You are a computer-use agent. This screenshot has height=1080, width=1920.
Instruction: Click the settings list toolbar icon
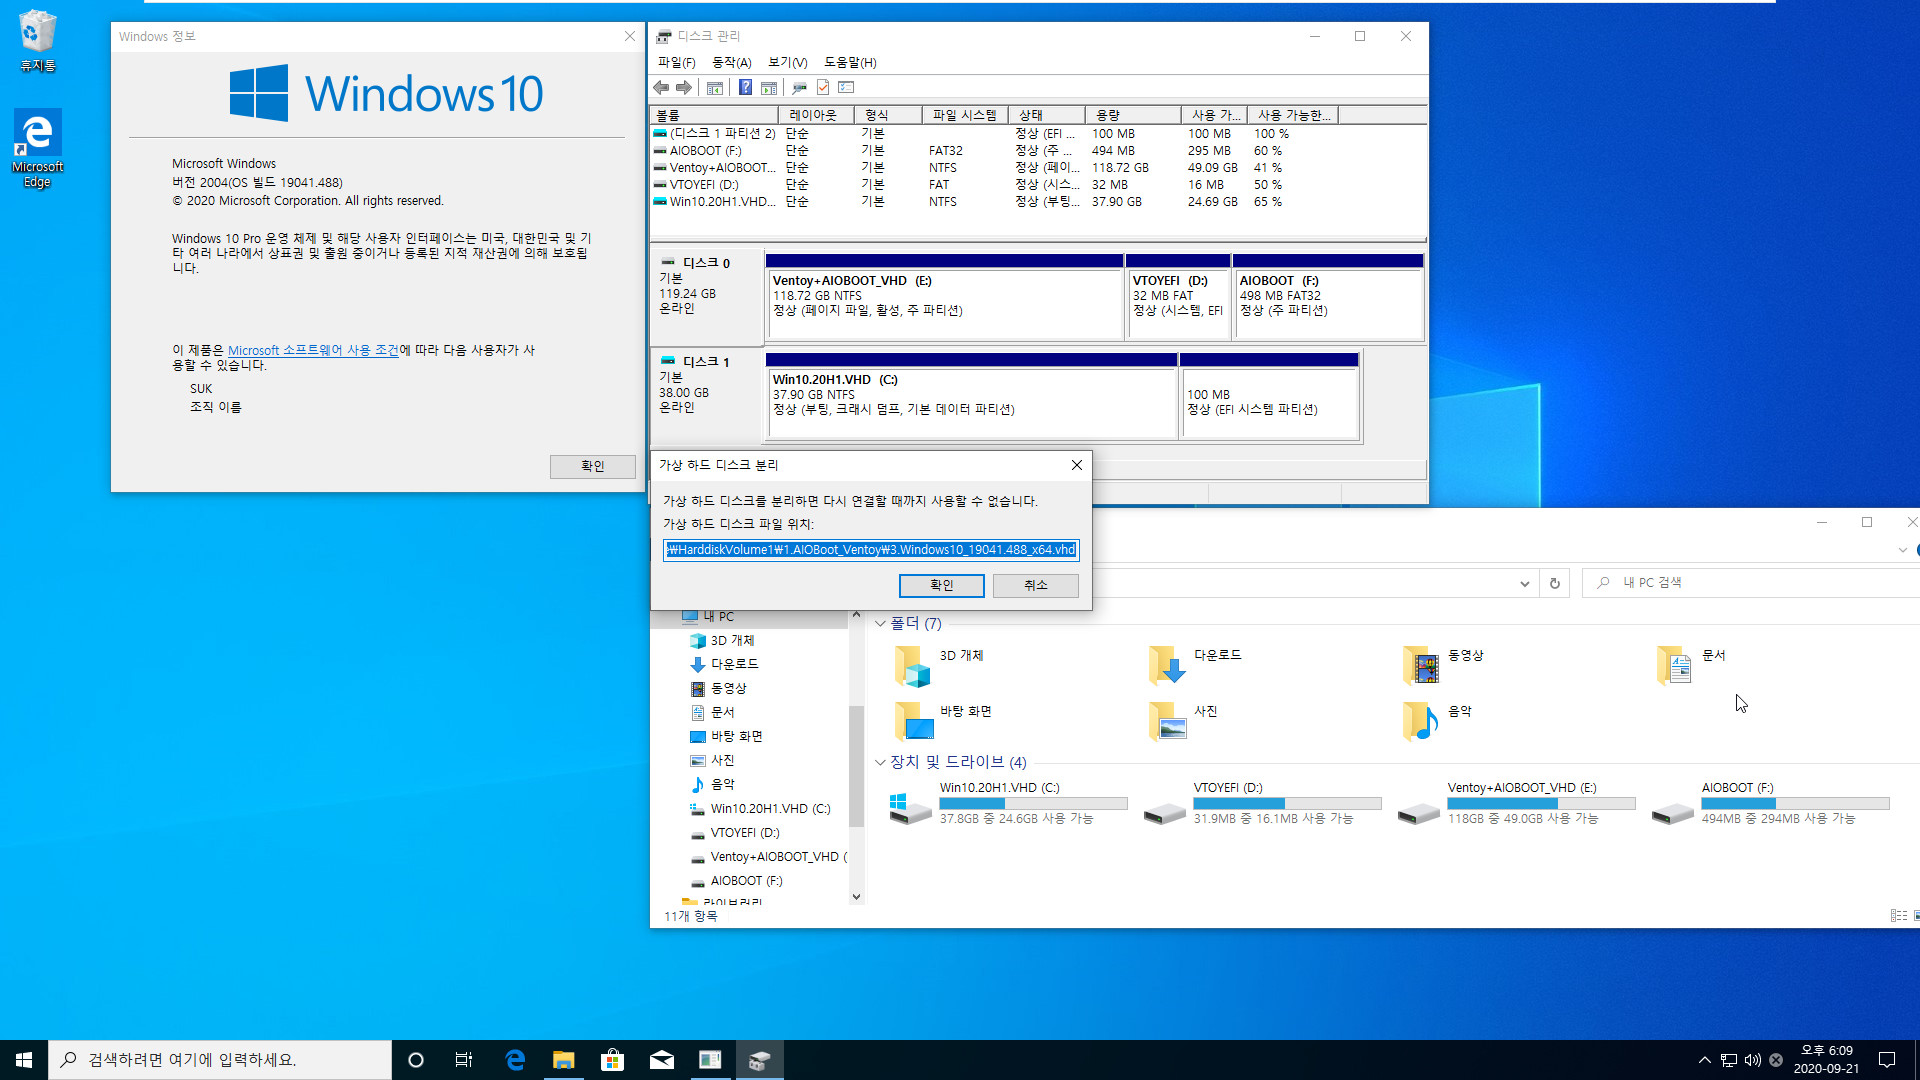(x=846, y=88)
